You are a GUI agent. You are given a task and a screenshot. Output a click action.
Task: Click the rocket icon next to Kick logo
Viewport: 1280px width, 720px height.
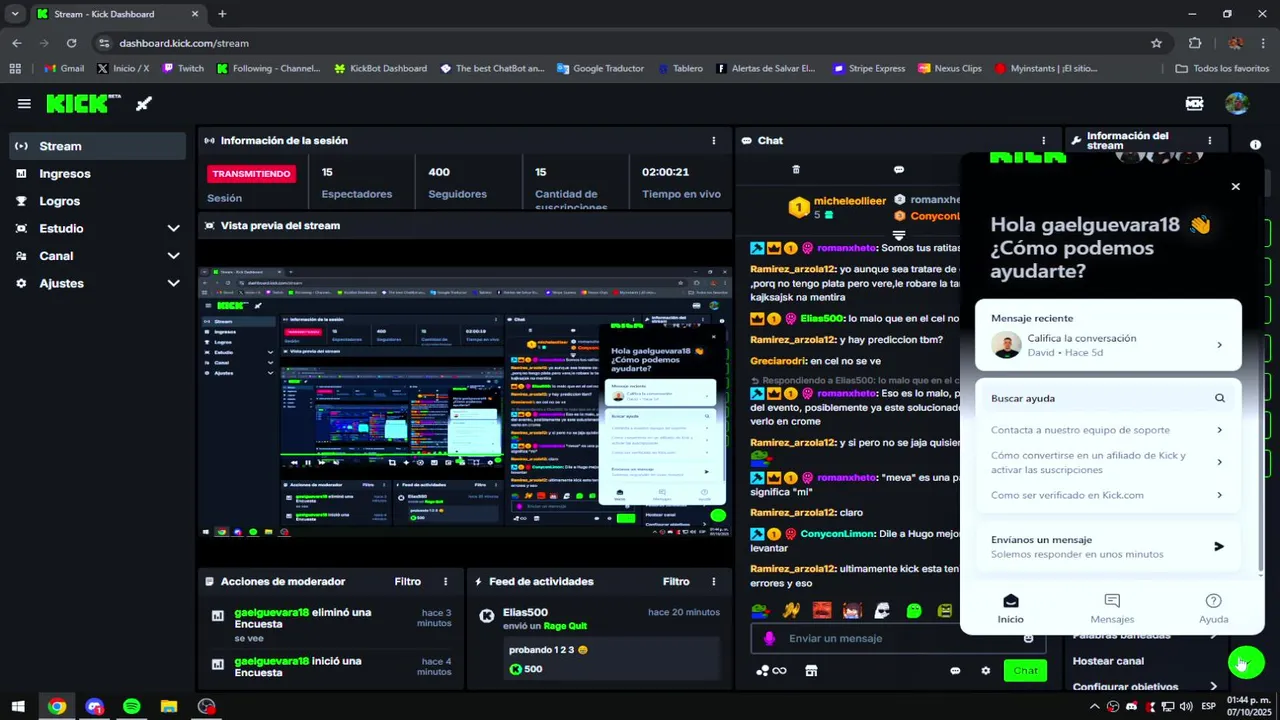click(144, 104)
